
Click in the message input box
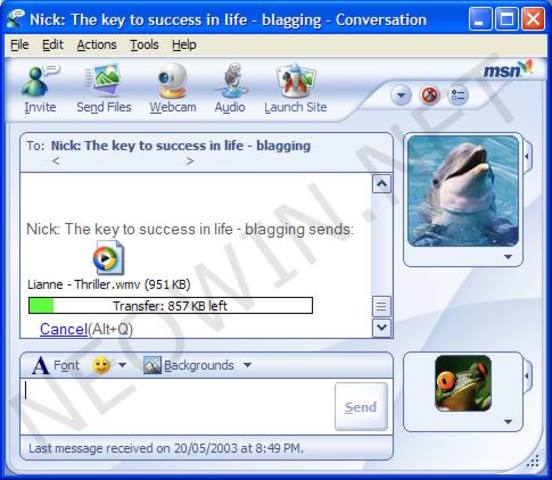pyautogui.click(x=177, y=407)
